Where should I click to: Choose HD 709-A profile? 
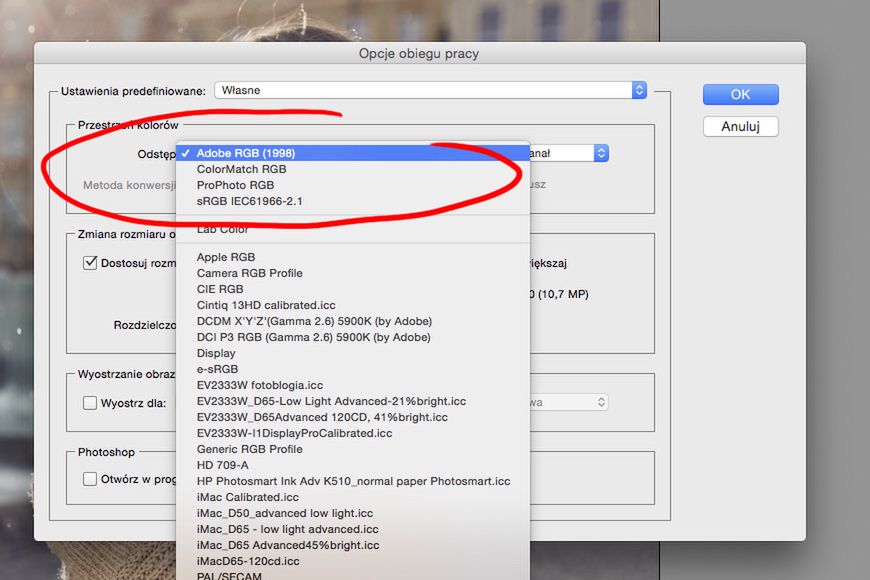click(353, 465)
